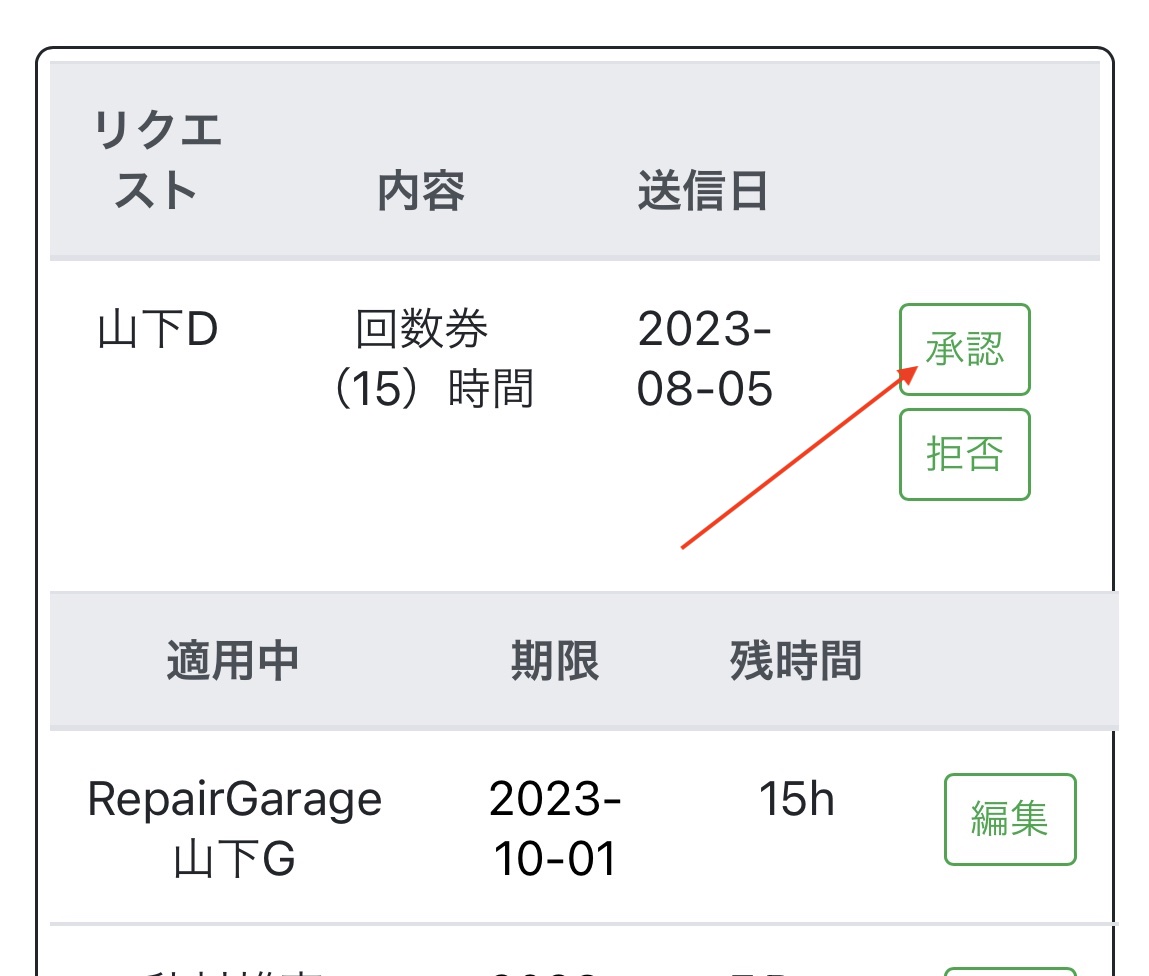Click the 残時間 column header
Viewport: 1149px width, 976px height.
tap(795, 660)
